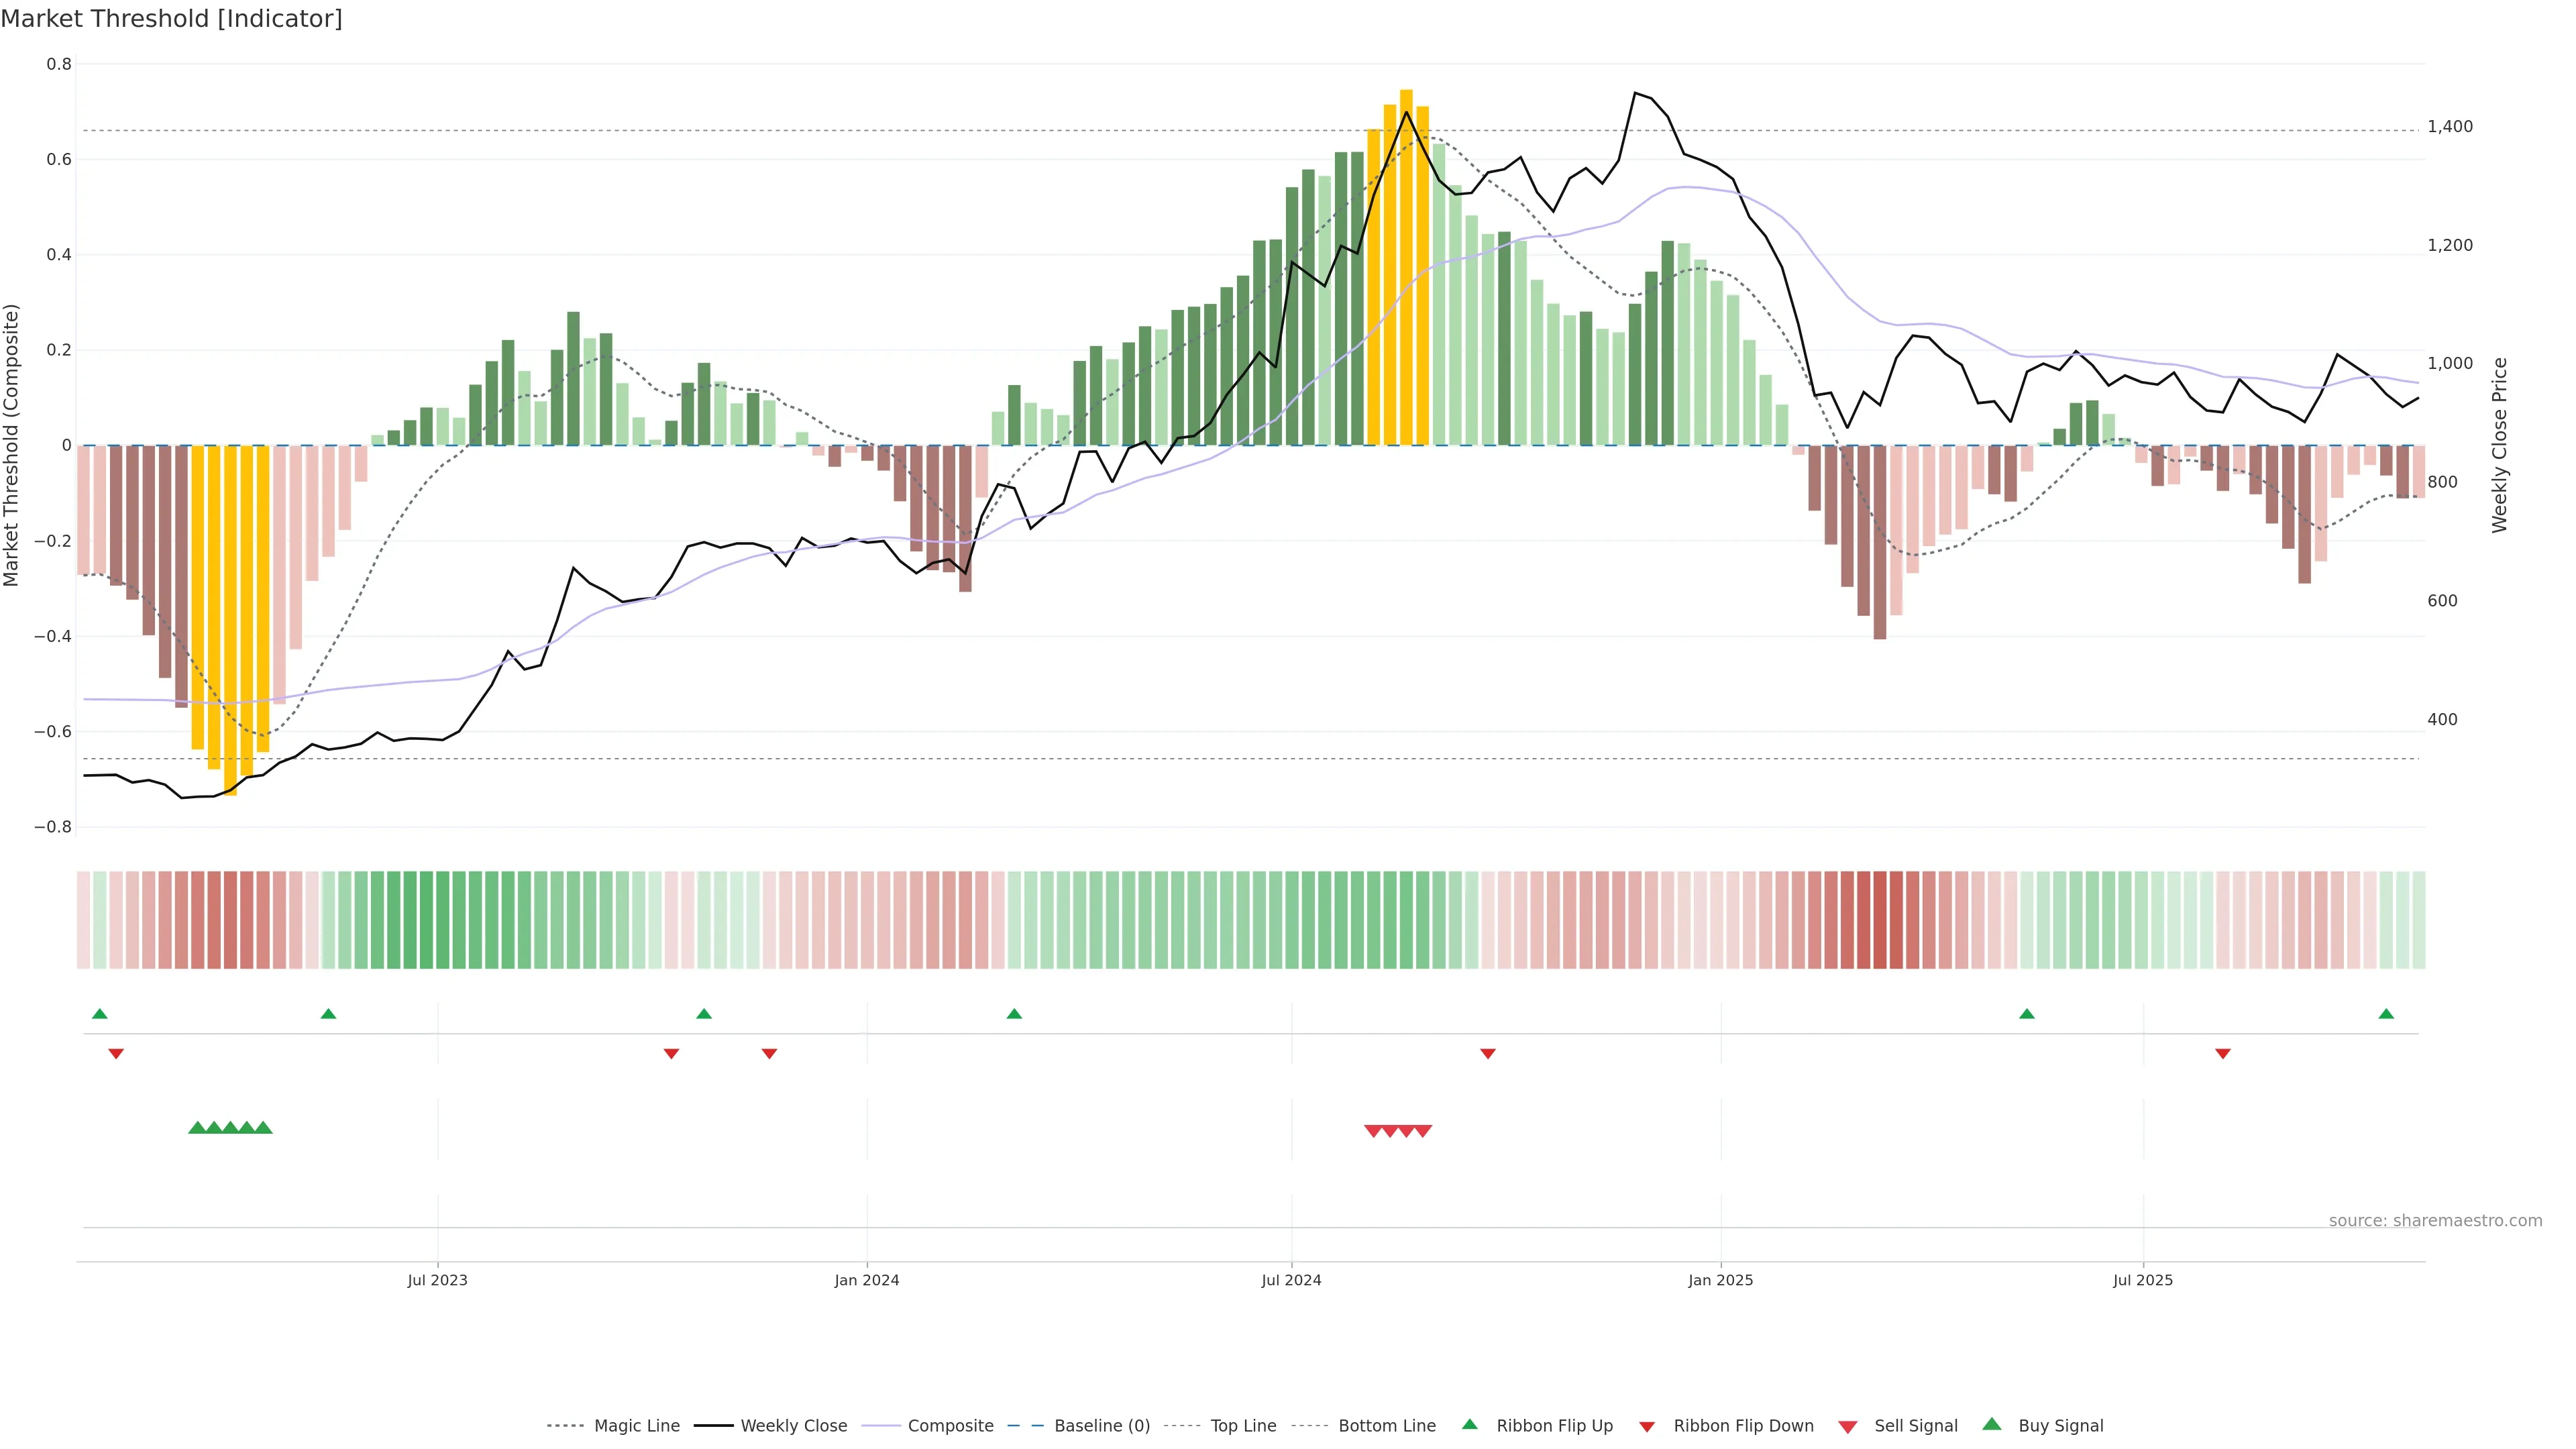Click the Buy Signal triangle icon in the legend
This screenshot has height=1449, width=2576.
coord(1992,1424)
